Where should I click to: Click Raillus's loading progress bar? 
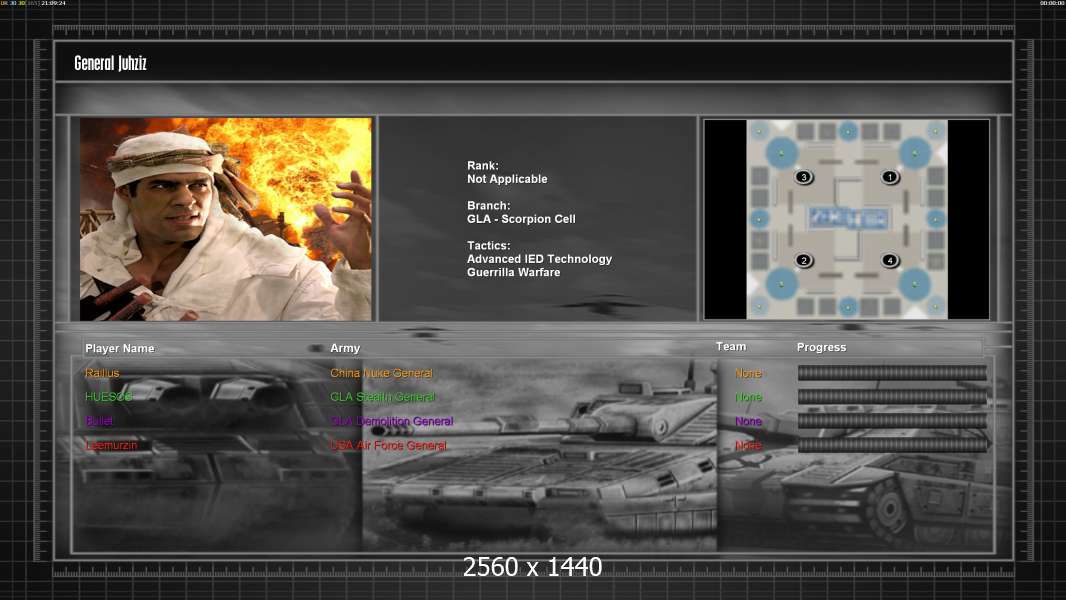892,372
